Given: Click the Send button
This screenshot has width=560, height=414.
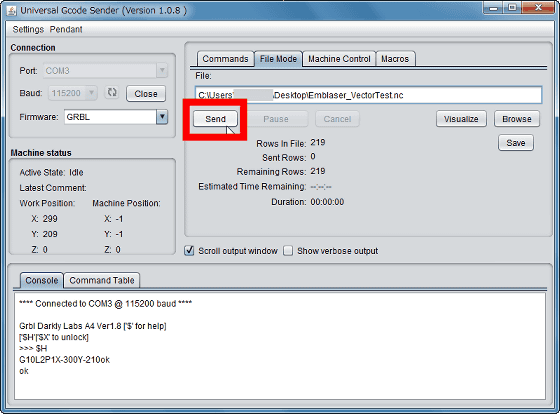Looking at the screenshot, I should pos(215,119).
